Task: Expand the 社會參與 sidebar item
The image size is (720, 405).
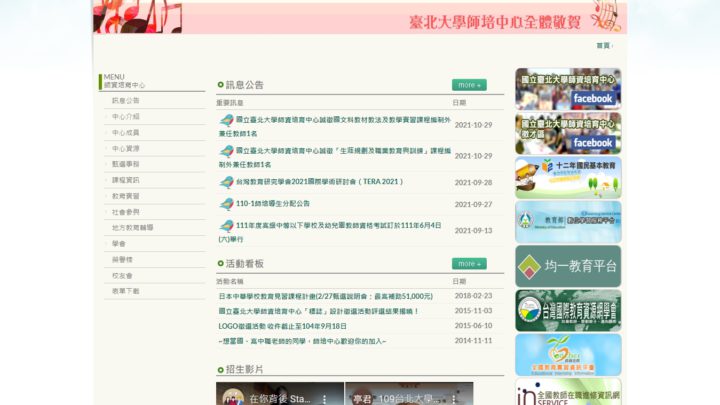Action: coord(126,212)
